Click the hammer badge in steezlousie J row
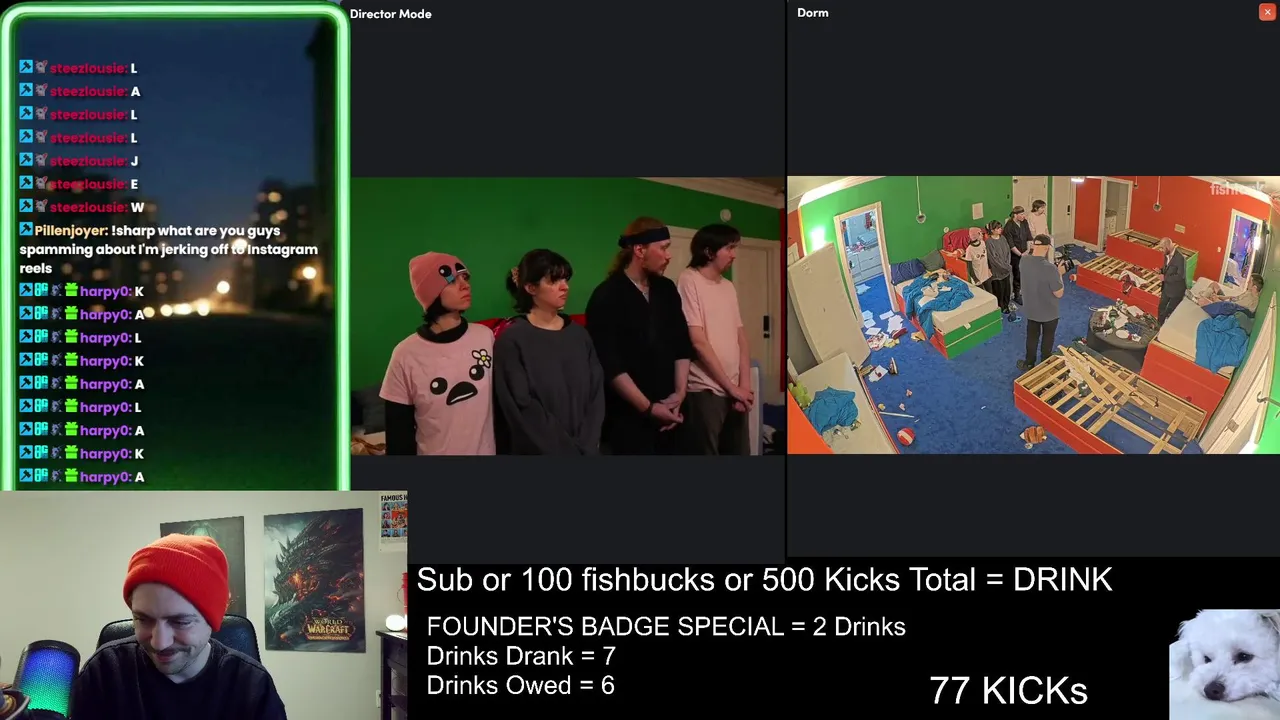The image size is (1280, 720). [26, 160]
